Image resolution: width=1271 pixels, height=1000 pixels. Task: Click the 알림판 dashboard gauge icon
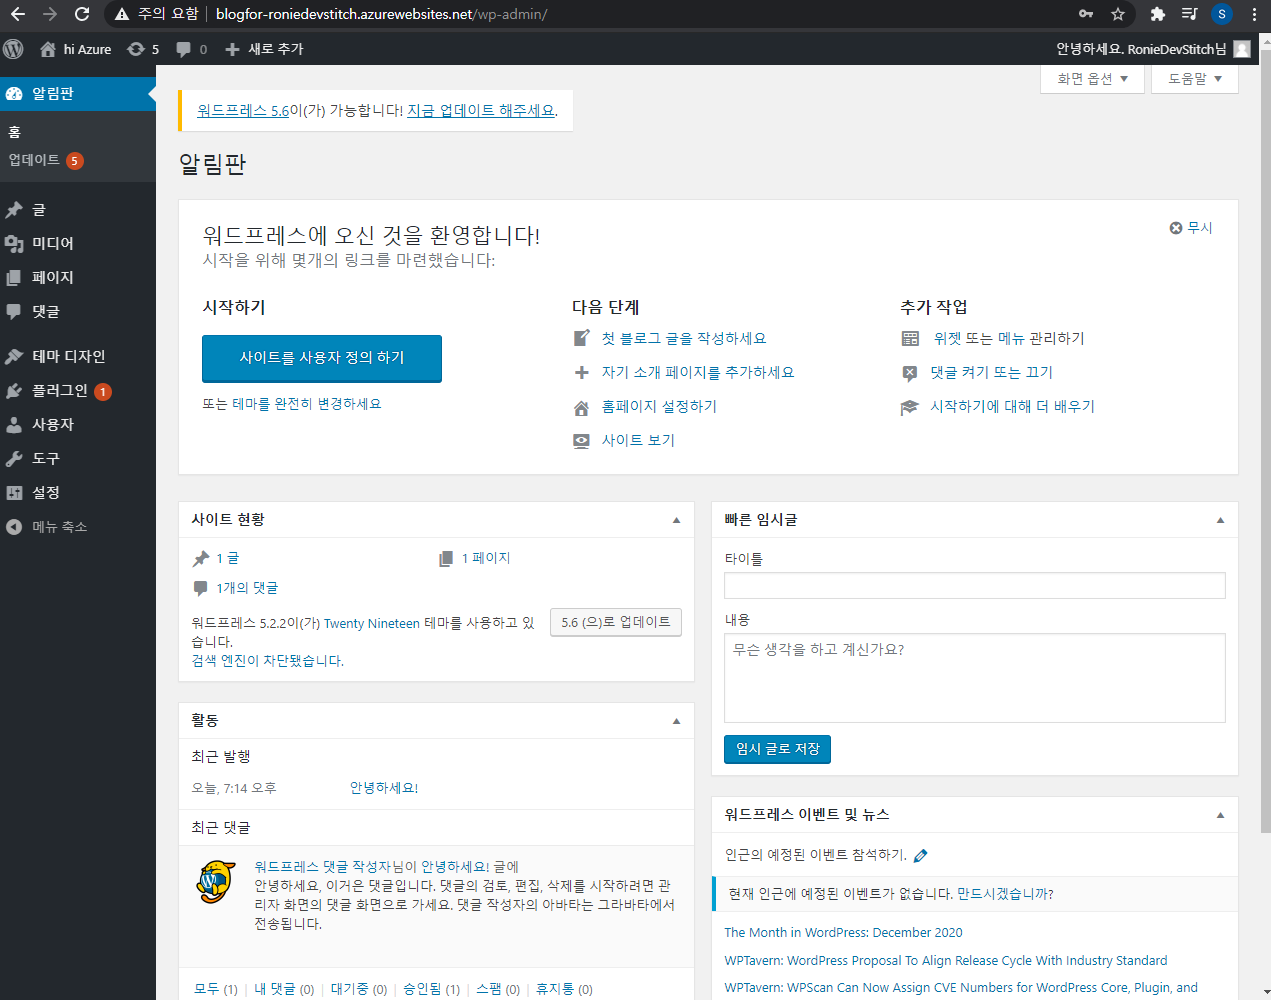[x=14, y=93]
